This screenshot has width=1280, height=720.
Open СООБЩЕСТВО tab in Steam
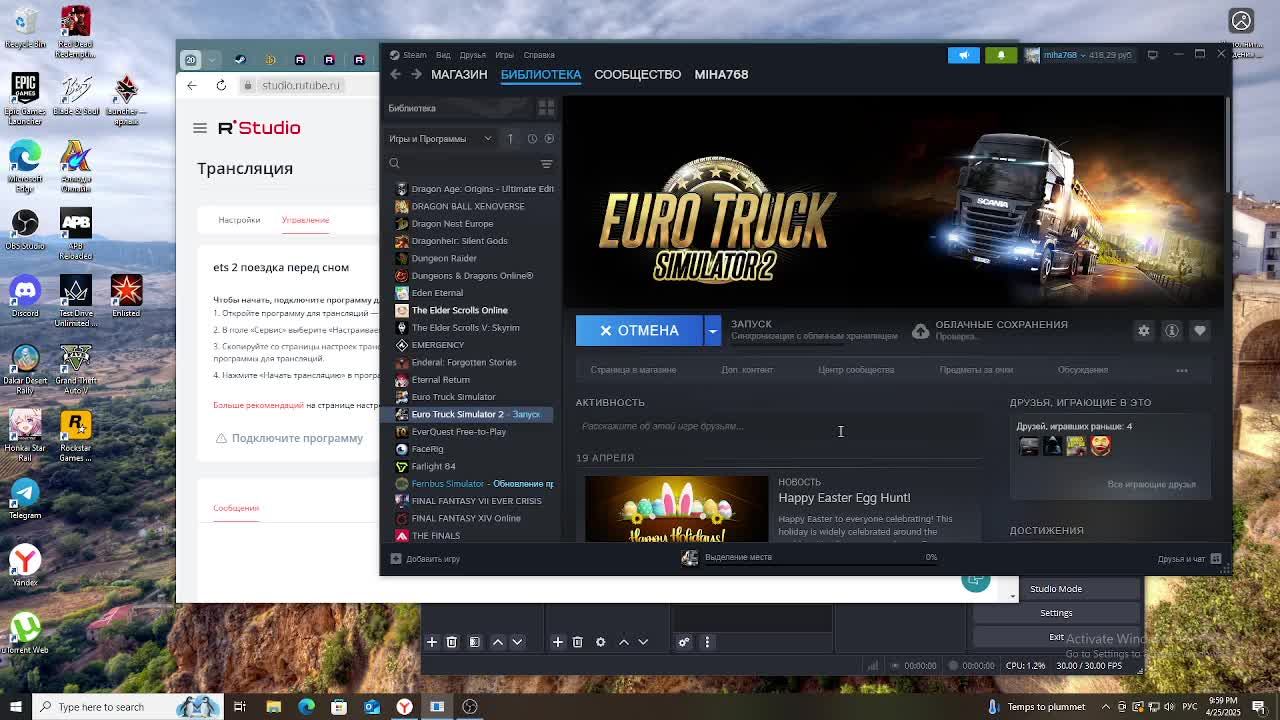[x=638, y=74]
